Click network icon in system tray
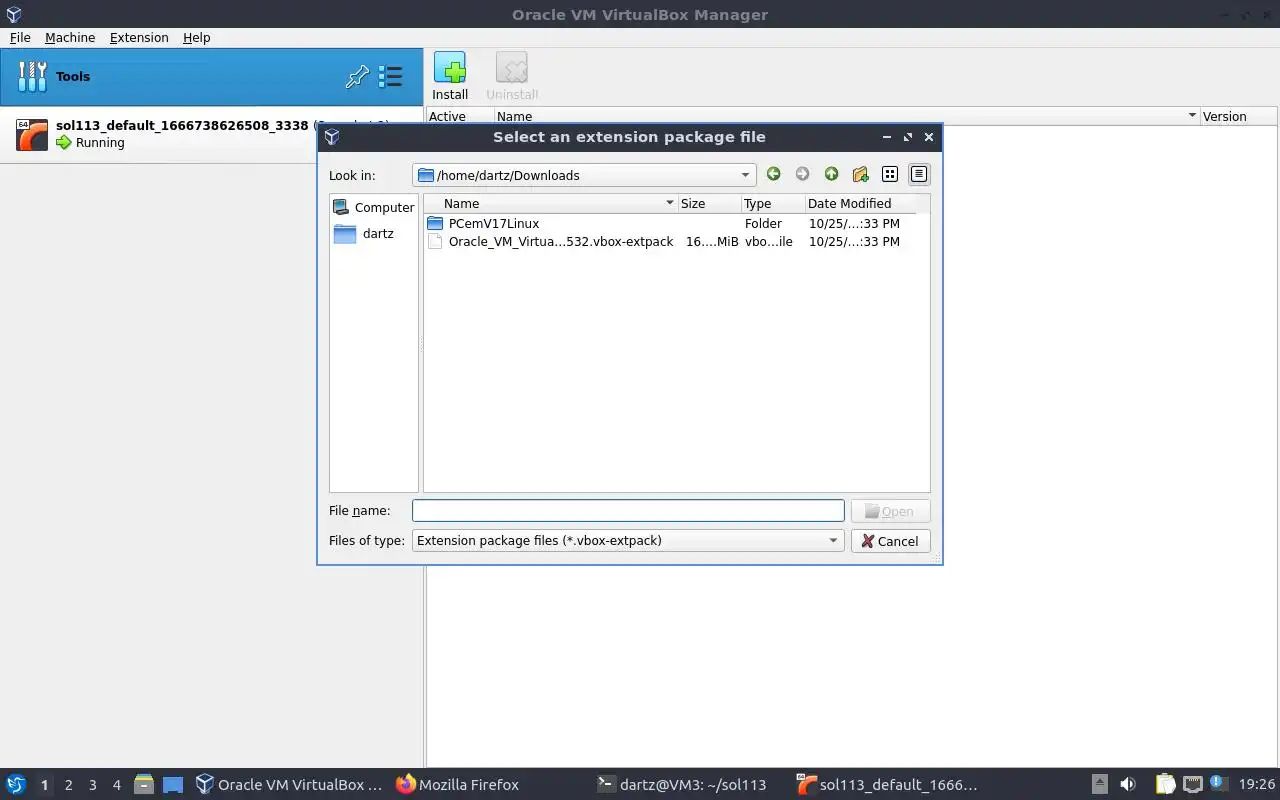The image size is (1280, 800). click(1192, 784)
